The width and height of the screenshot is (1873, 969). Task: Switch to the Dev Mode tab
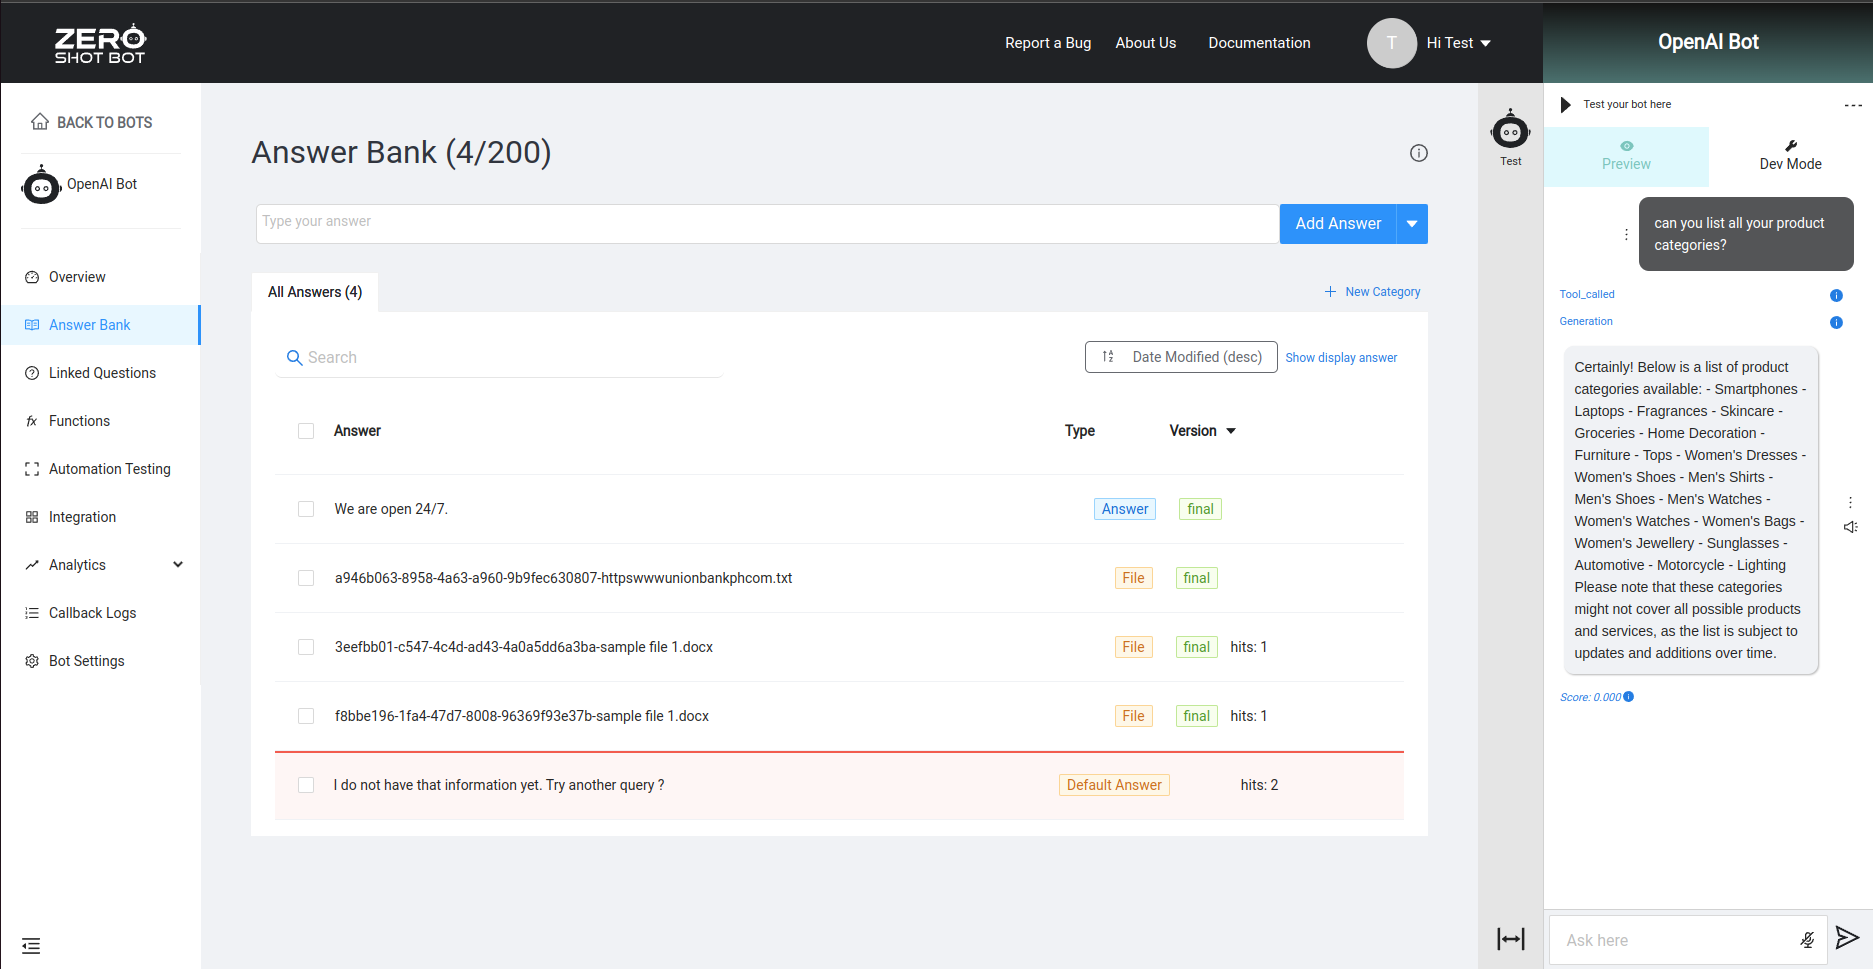[x=1789, y=156]
